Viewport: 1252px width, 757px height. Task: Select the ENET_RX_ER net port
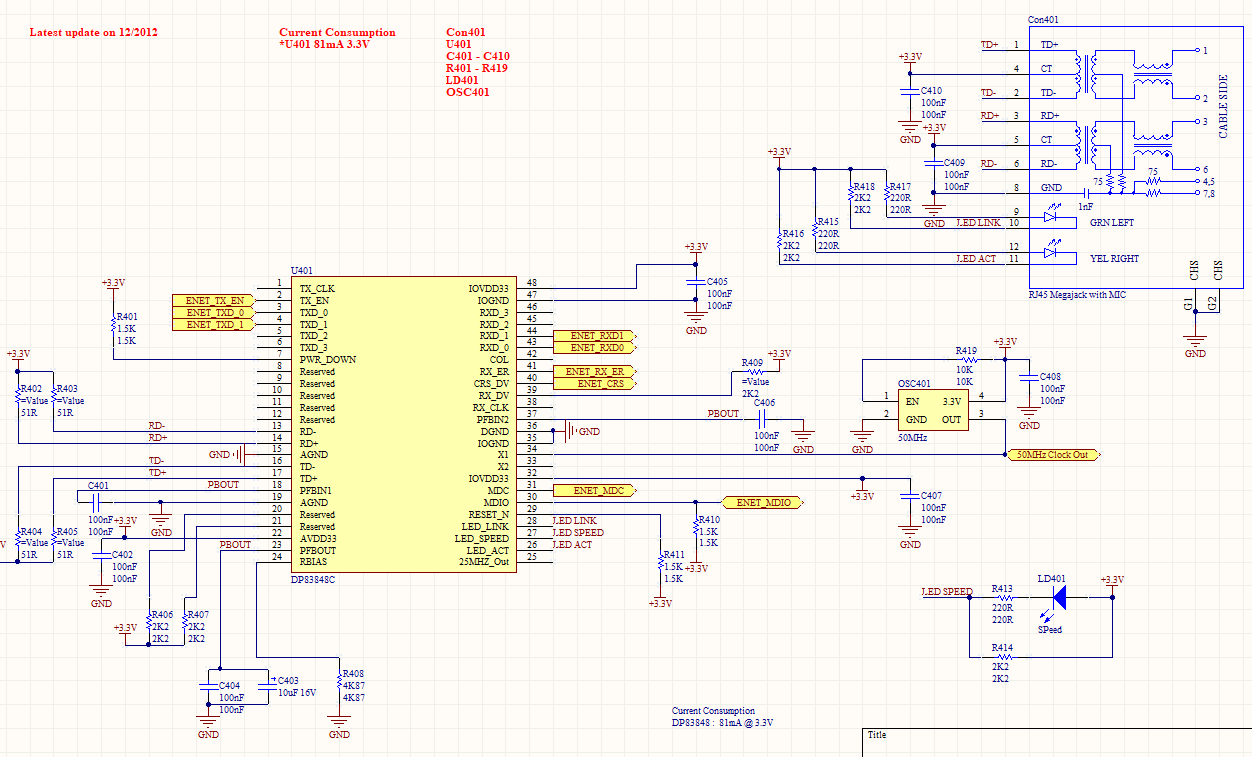597,372
